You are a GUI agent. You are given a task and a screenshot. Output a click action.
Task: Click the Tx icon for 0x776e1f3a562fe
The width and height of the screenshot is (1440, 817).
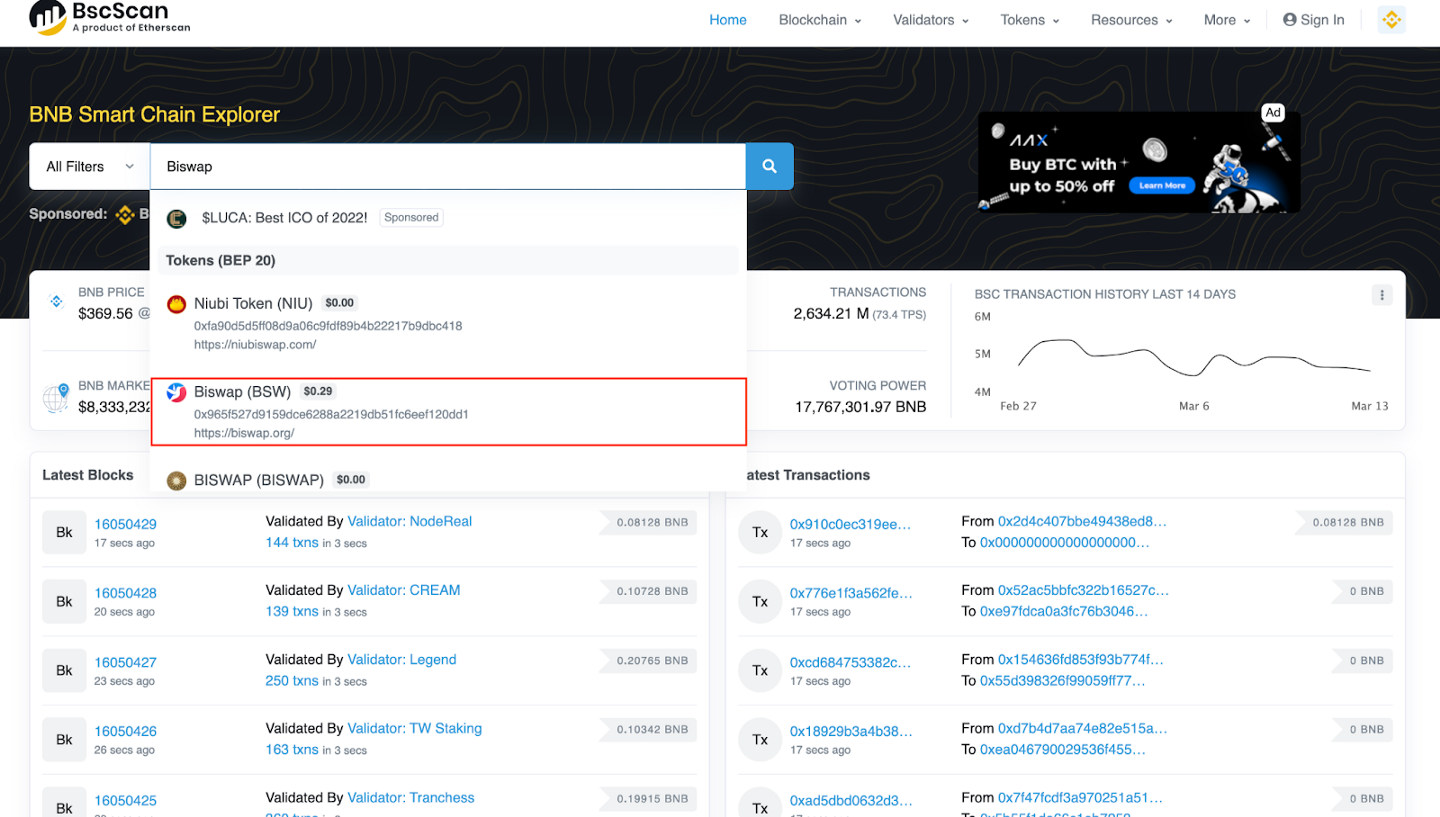point(760,601)
